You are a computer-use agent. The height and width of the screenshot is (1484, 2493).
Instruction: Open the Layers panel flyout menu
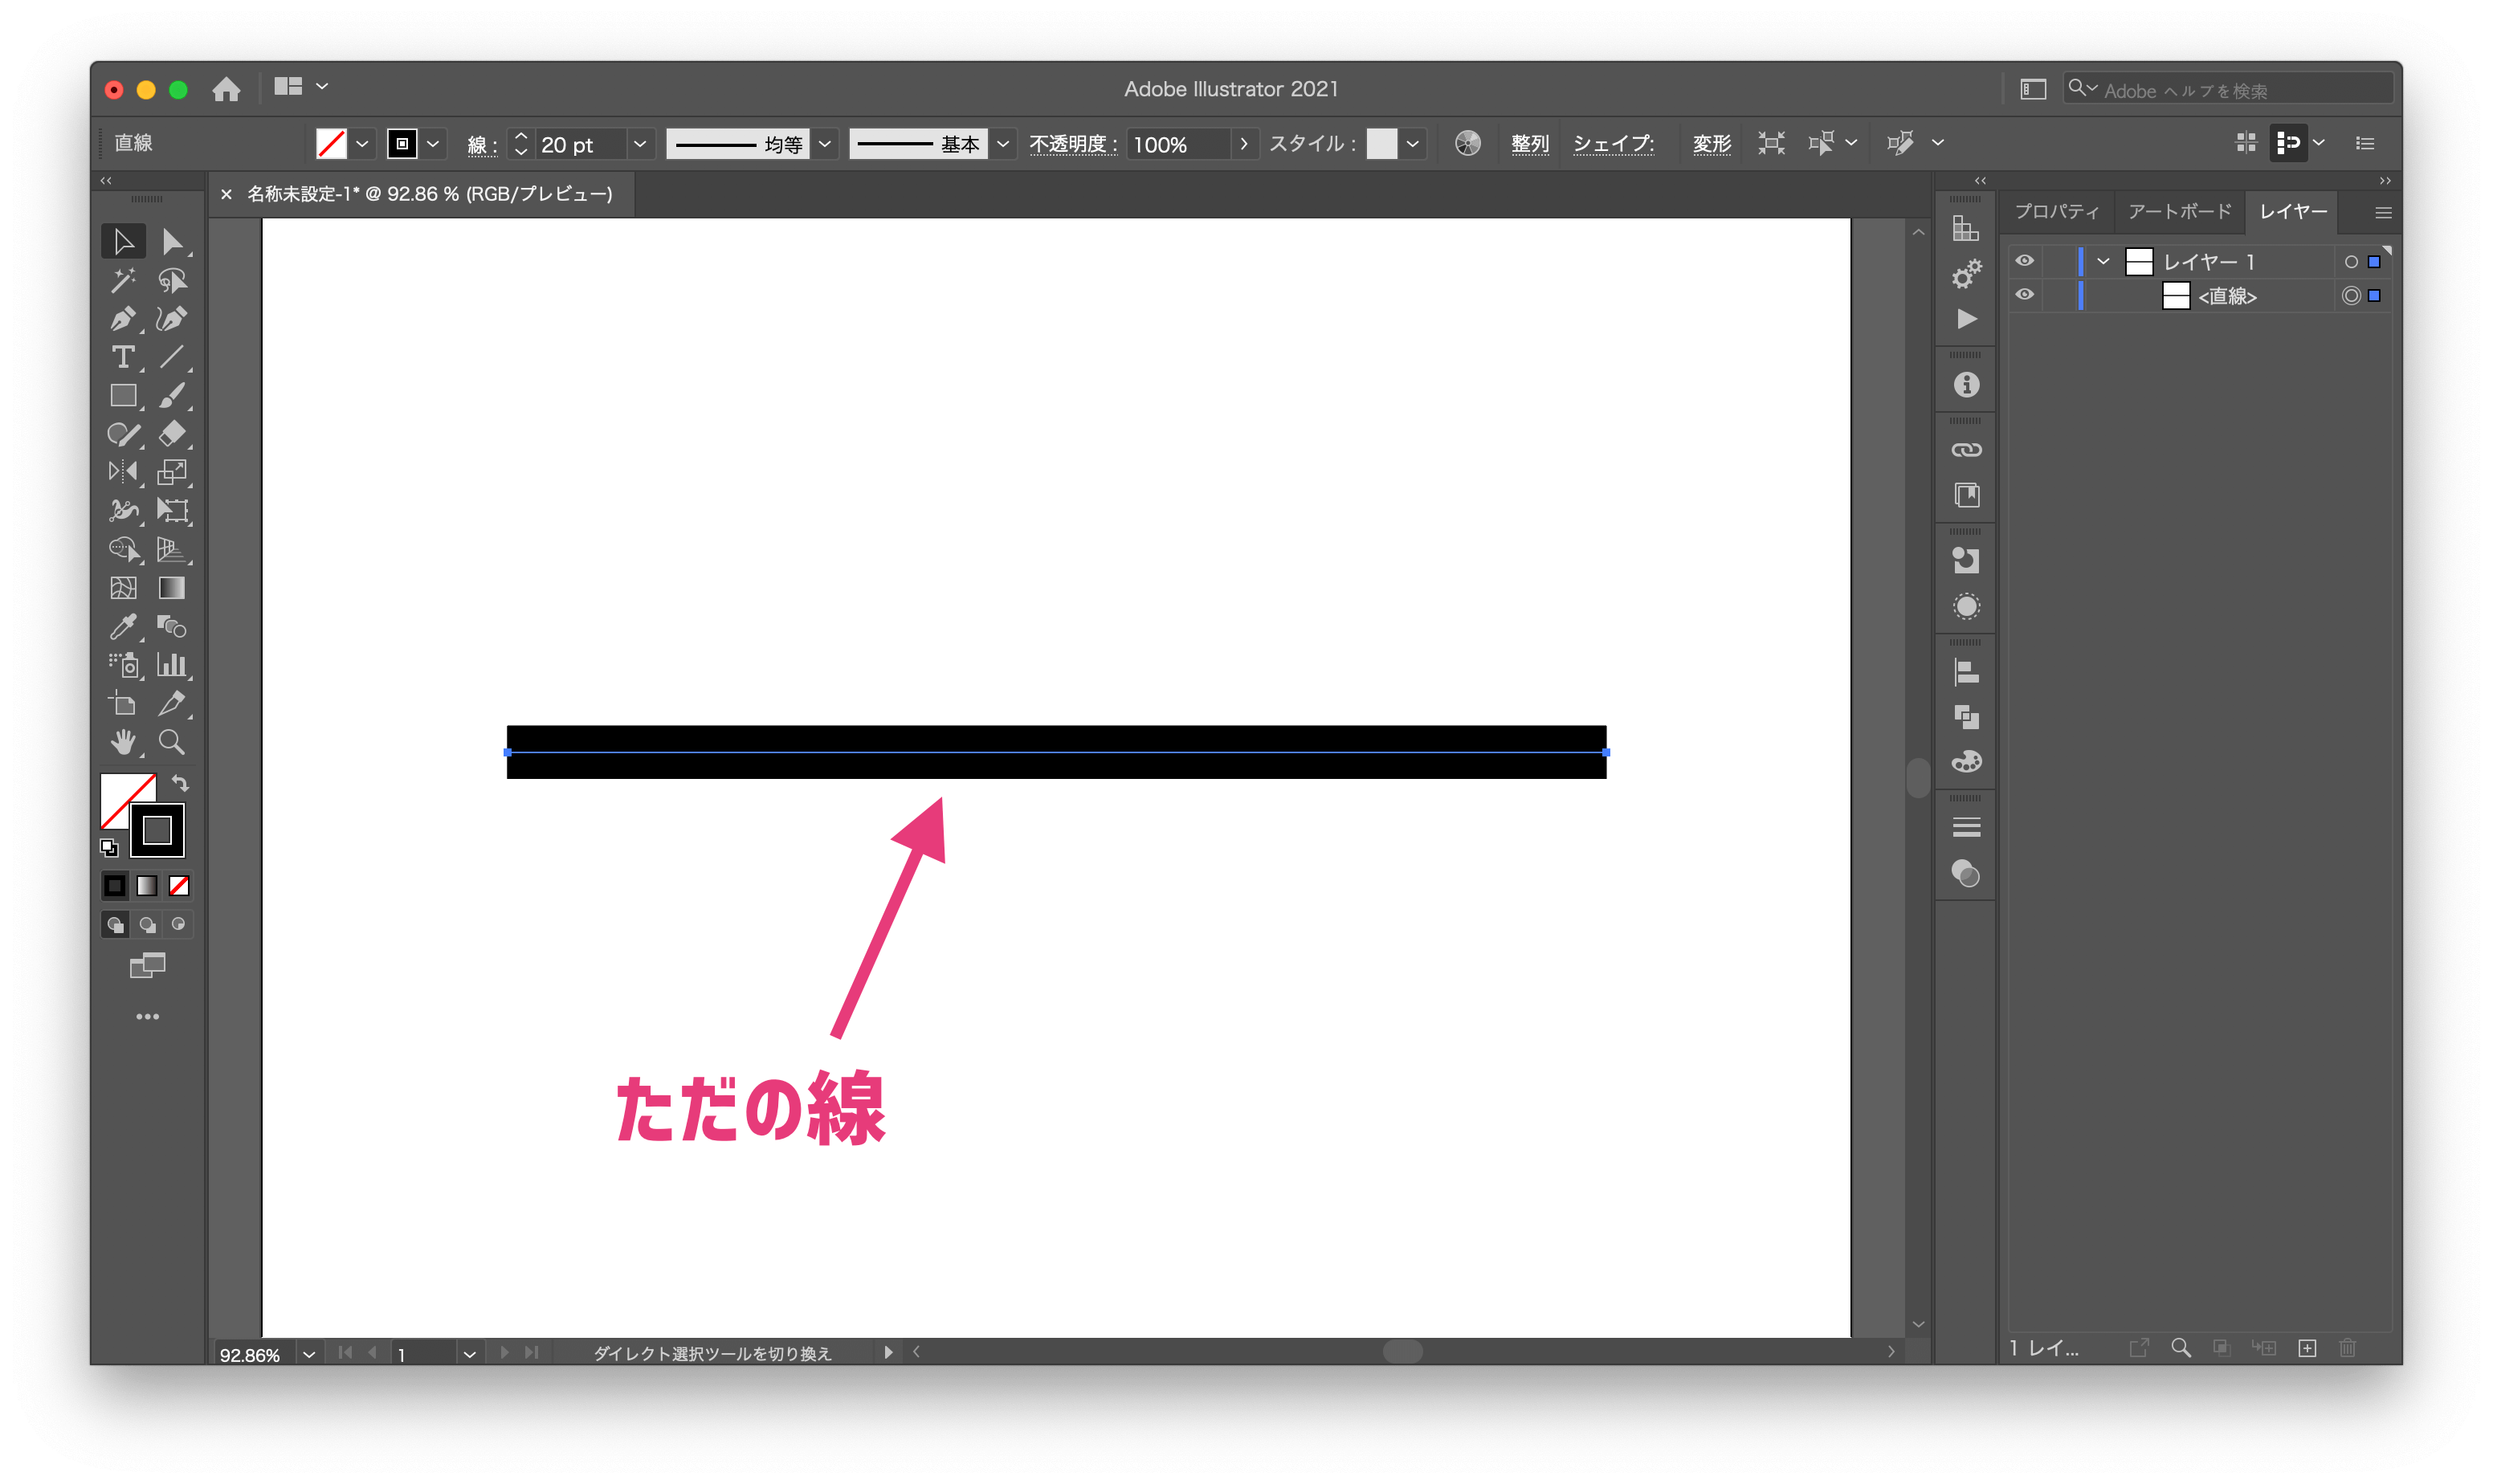click(2384, 213)
